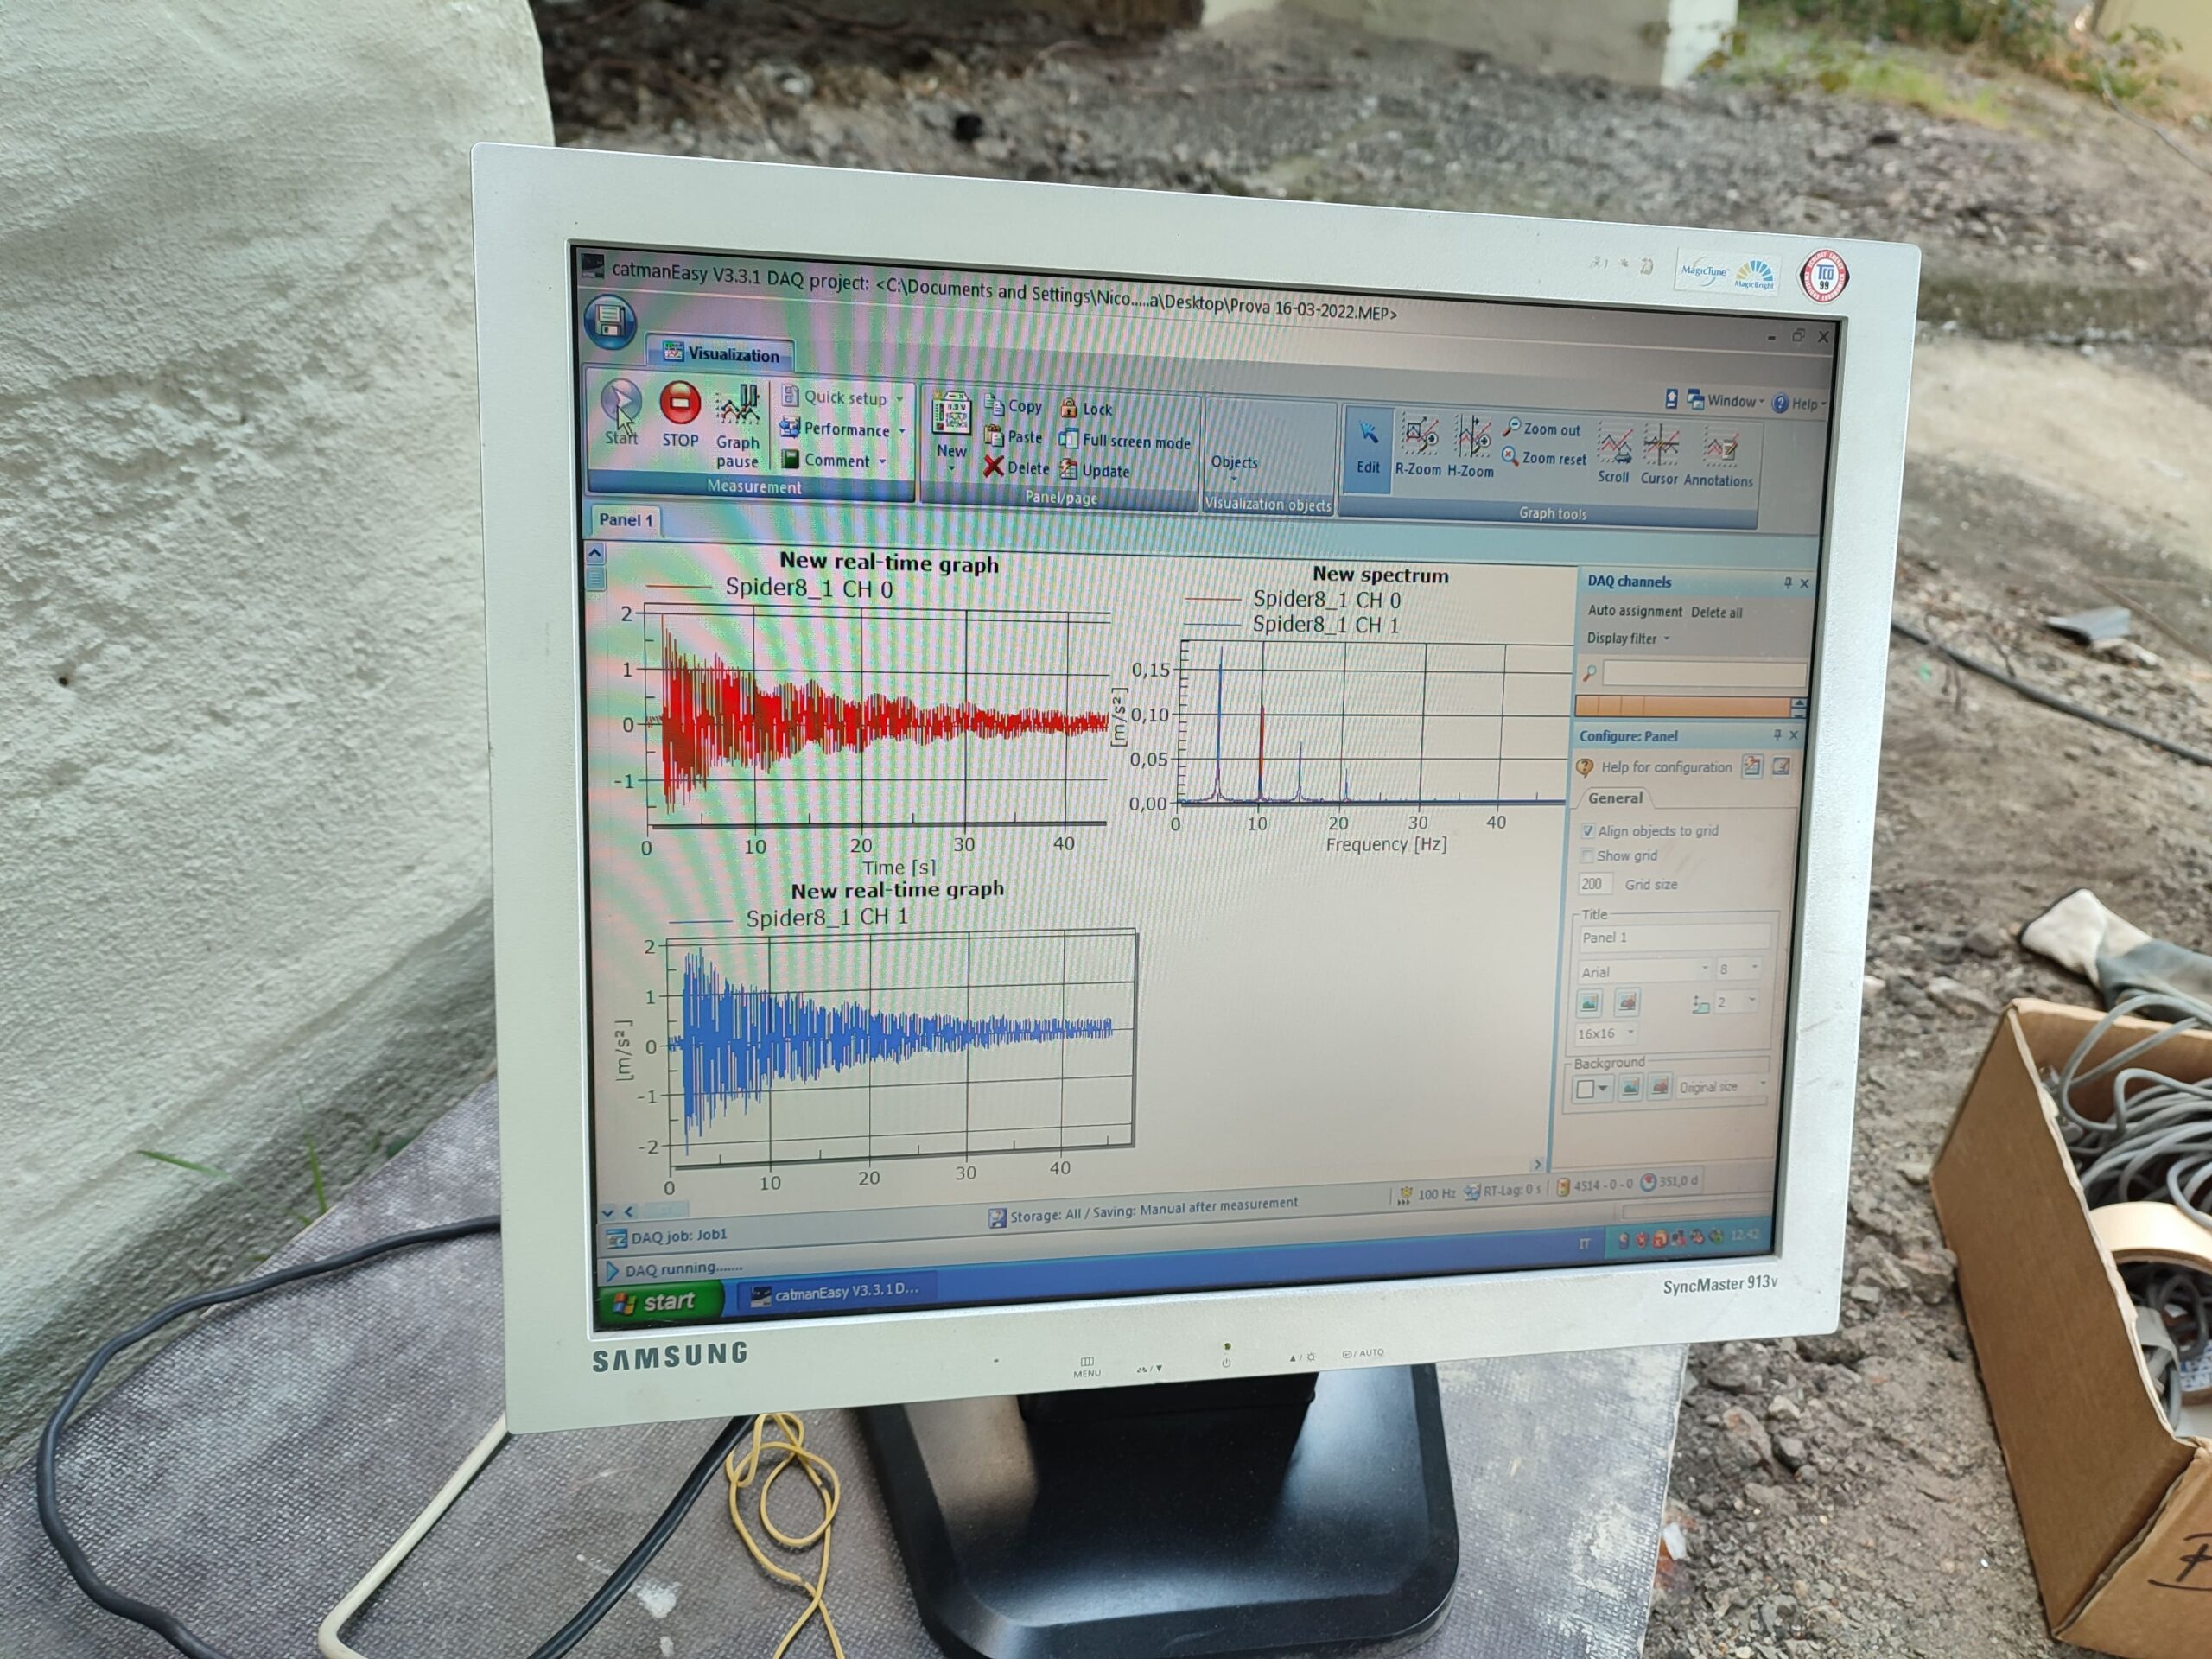Select the General configuration tab

1615,798
